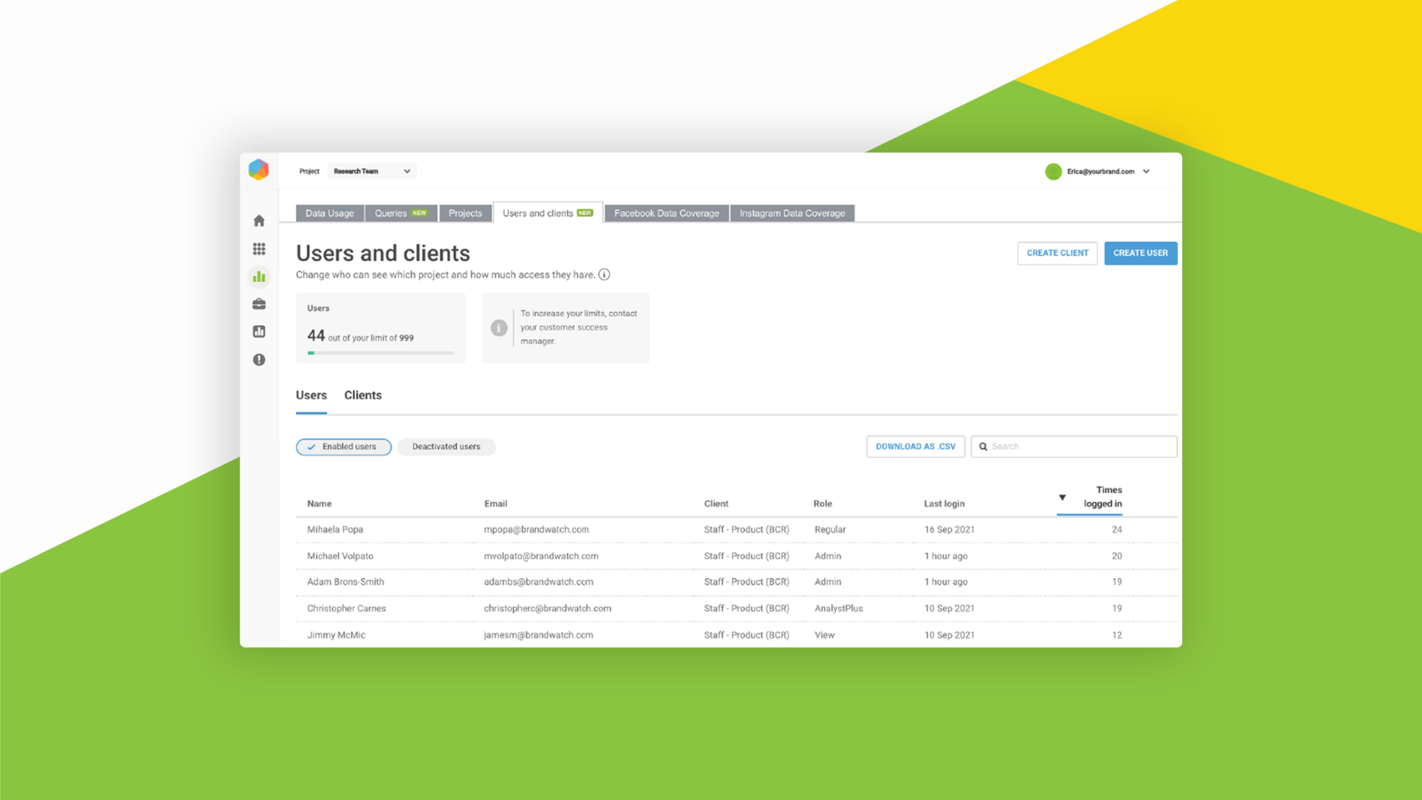The height and width of the screenshot is (800, 1422).
Task: Select the briefcase icon in the sidebar
Action: (259, 303)
